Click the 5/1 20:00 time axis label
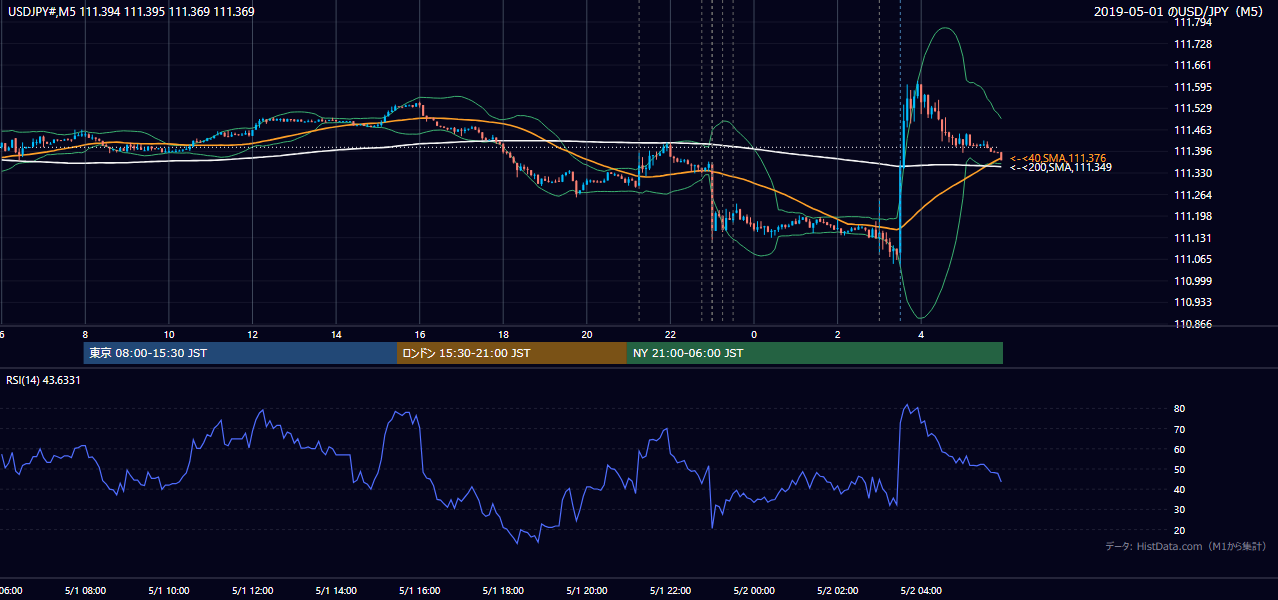The height and width of the screenshot is (600, 1278). 586,591
